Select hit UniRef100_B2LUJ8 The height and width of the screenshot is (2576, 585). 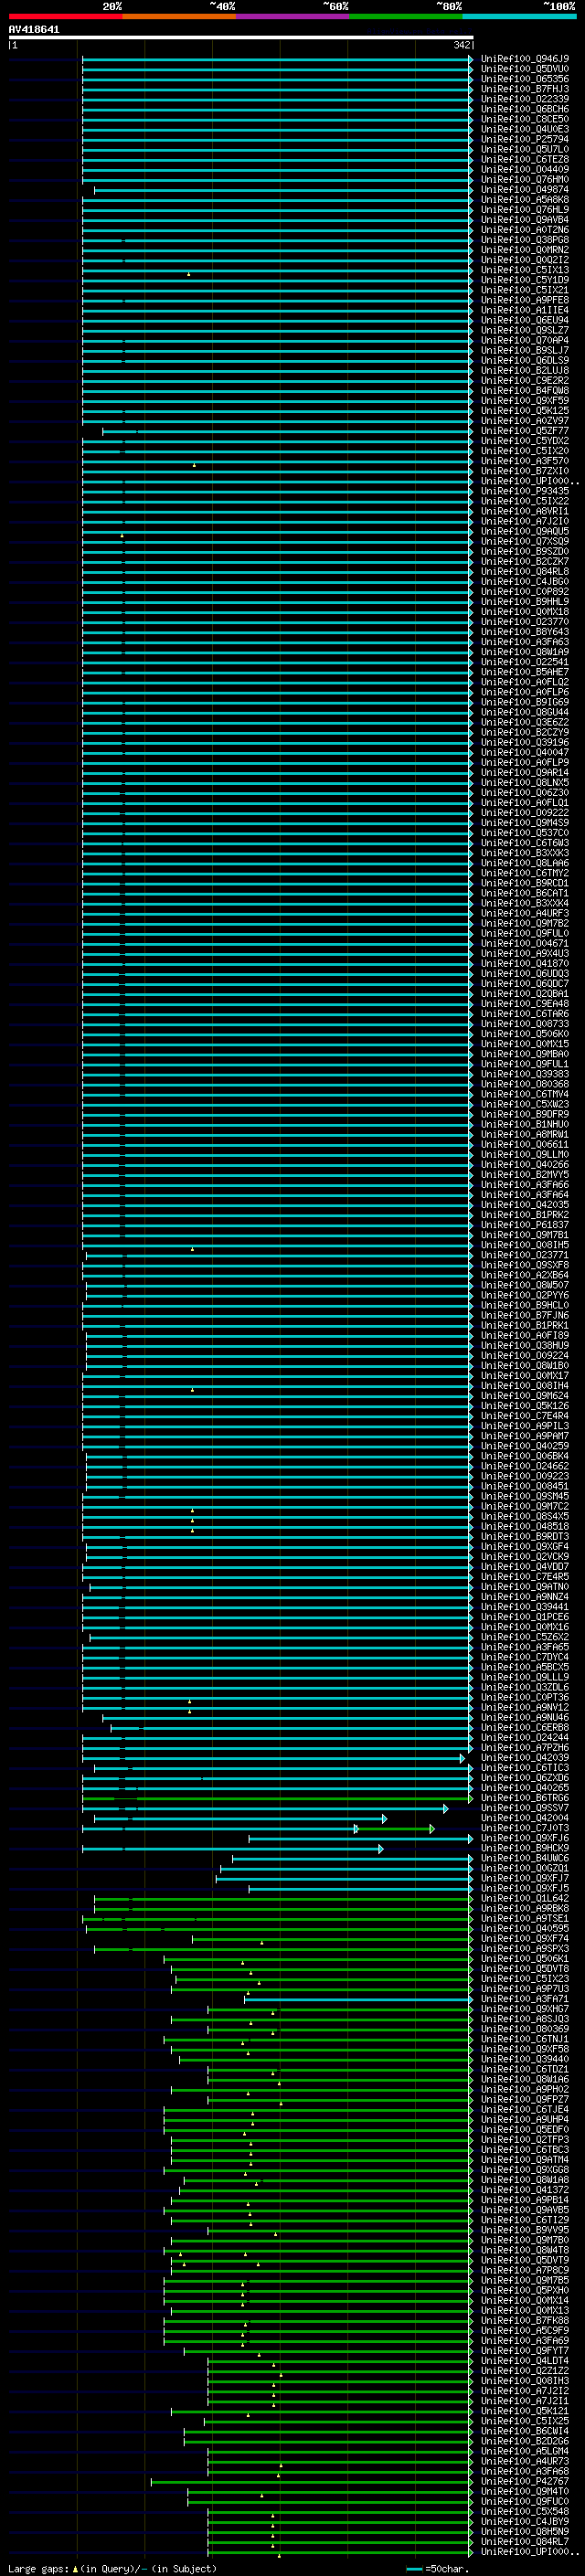525,370
